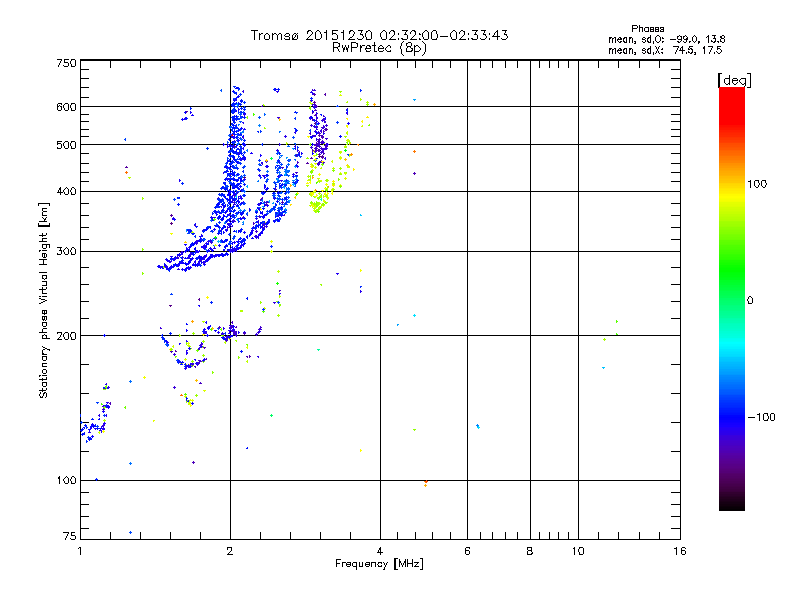This screenshot has height=600, width=800.
Task: Click y-axis tick label '400'
Action: click(66, 192)
